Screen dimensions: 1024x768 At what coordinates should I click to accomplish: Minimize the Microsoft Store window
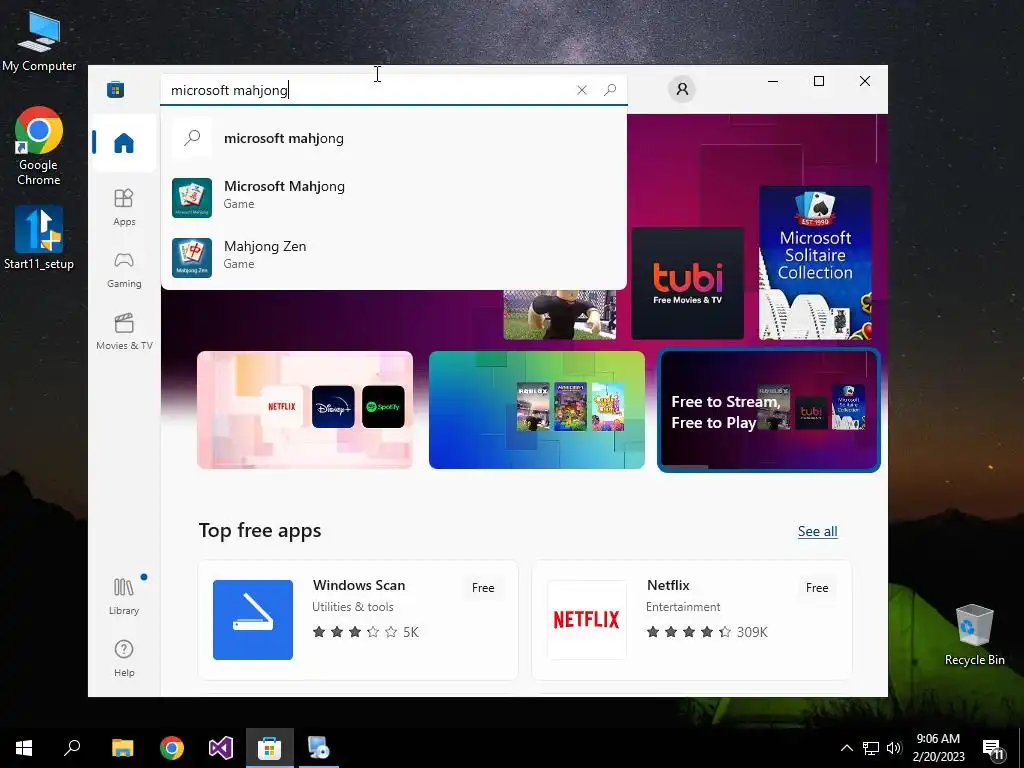[773, 81]
